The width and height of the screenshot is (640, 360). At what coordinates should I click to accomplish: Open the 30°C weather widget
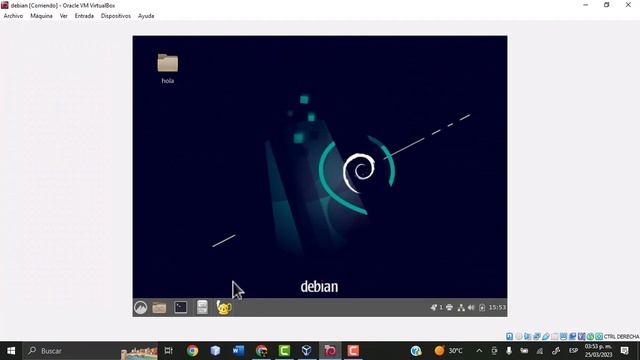[448, 351]
